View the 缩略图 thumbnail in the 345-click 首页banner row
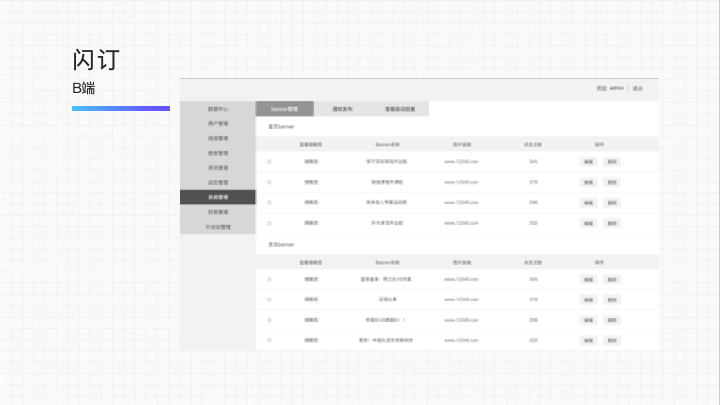This screenshot has width=720, height=405. 311,162
